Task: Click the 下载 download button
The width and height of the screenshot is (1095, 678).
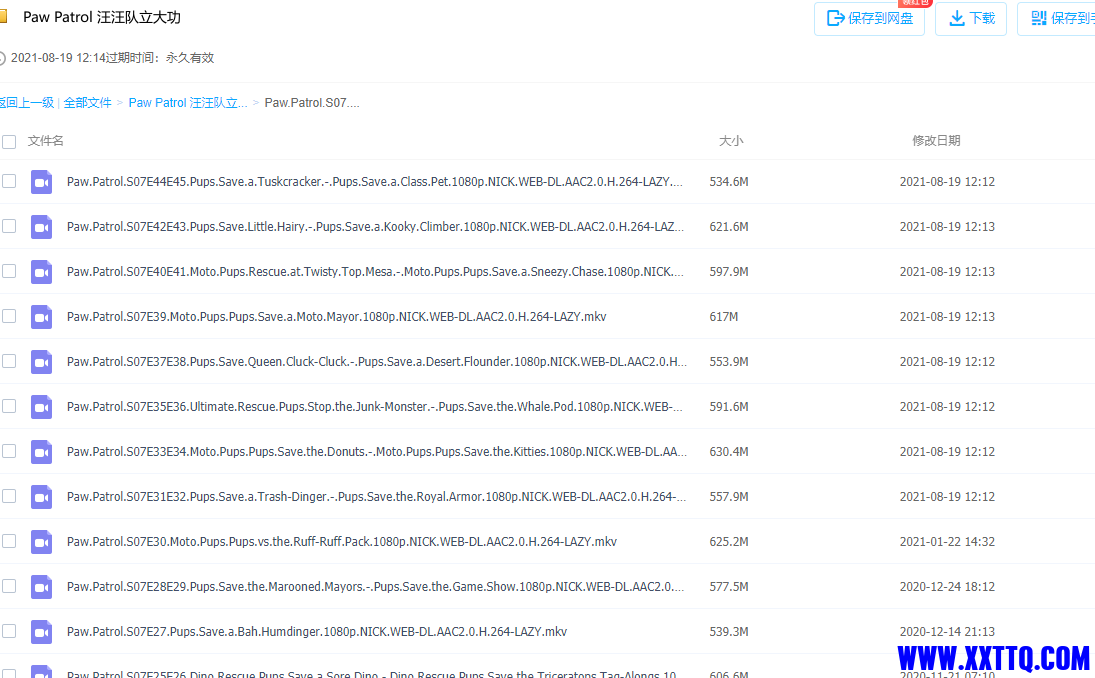Action: (971, 18)
